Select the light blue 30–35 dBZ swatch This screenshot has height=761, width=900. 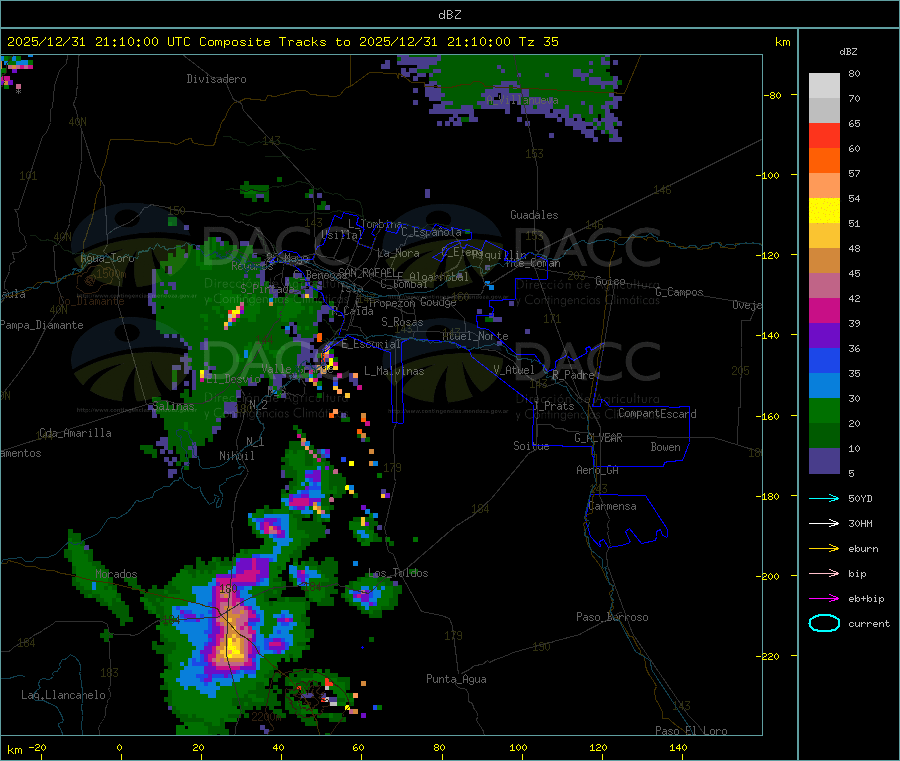point(824,386)
